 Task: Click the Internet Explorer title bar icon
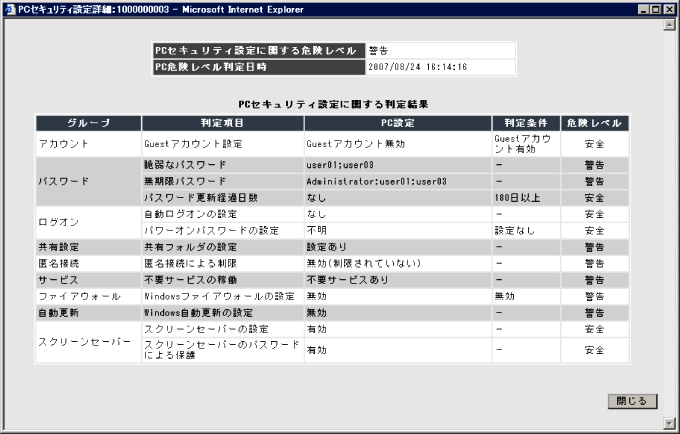(10, 9)
